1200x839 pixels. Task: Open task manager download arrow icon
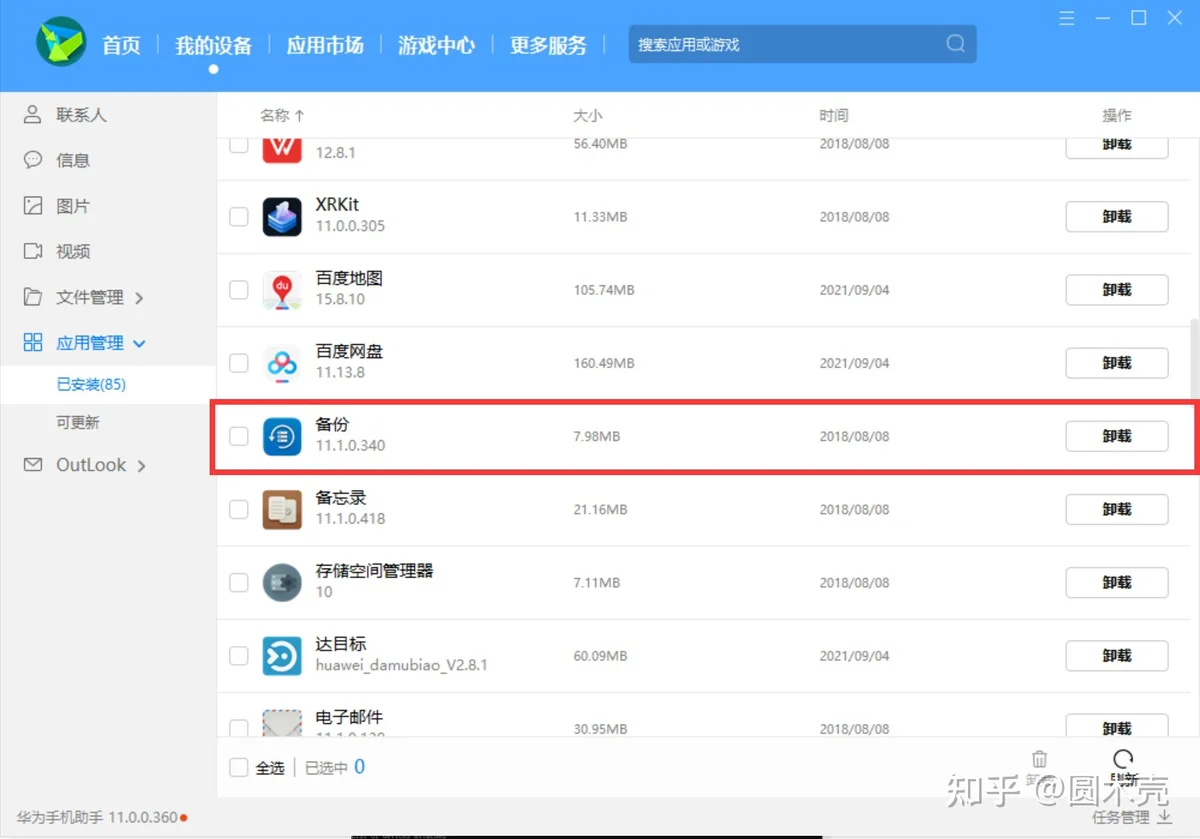pyautogui.click(x=1164, y=816)
